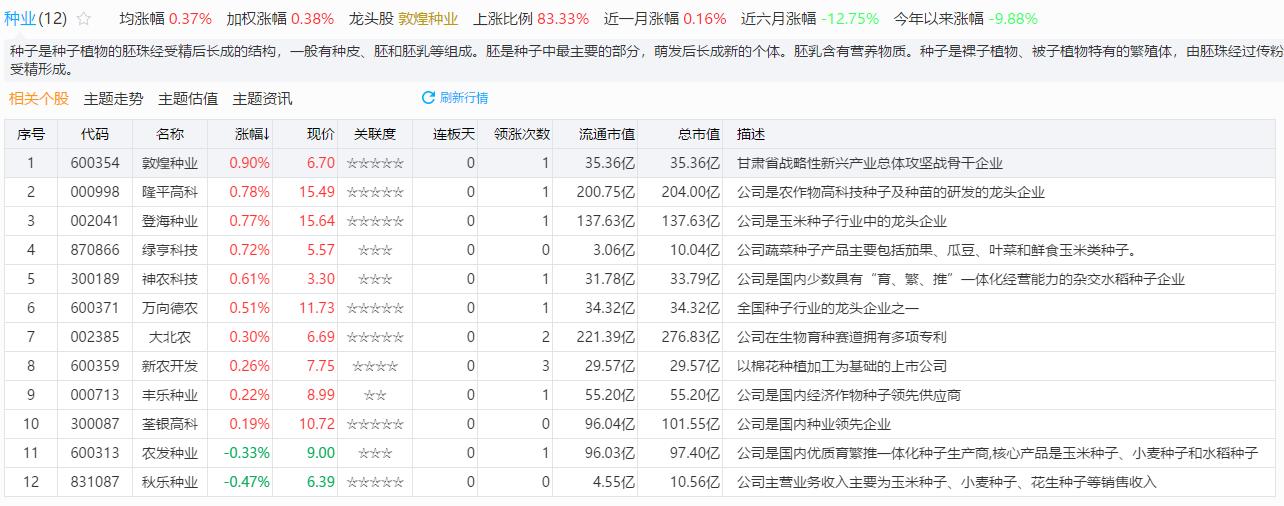Click the refresh icon beside 刷新行情

point(428,98)
